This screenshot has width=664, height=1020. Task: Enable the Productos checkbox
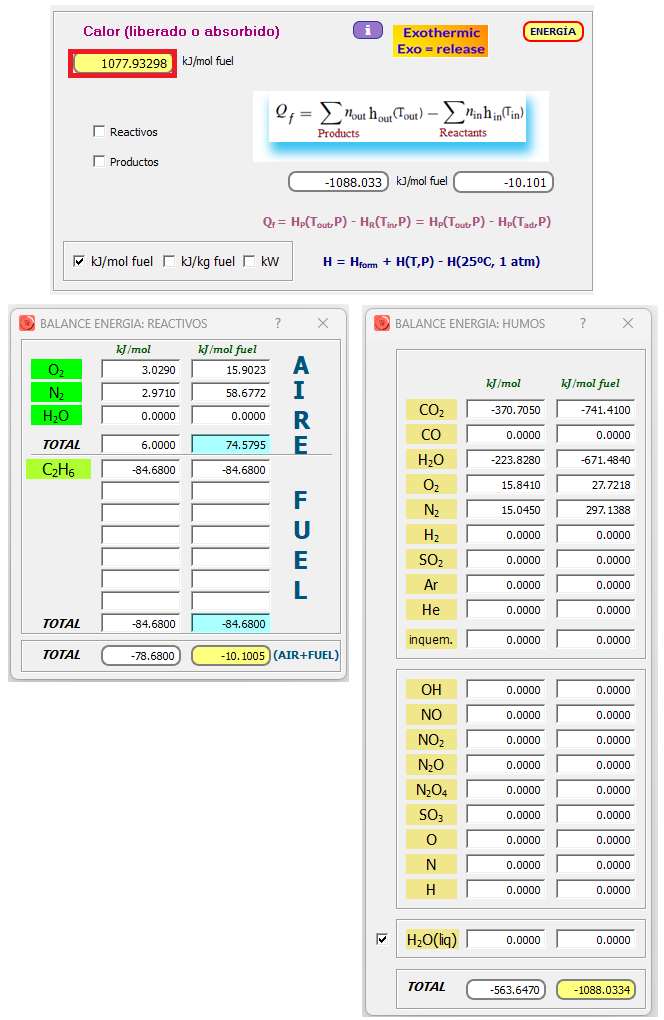[x=99, y=161]
